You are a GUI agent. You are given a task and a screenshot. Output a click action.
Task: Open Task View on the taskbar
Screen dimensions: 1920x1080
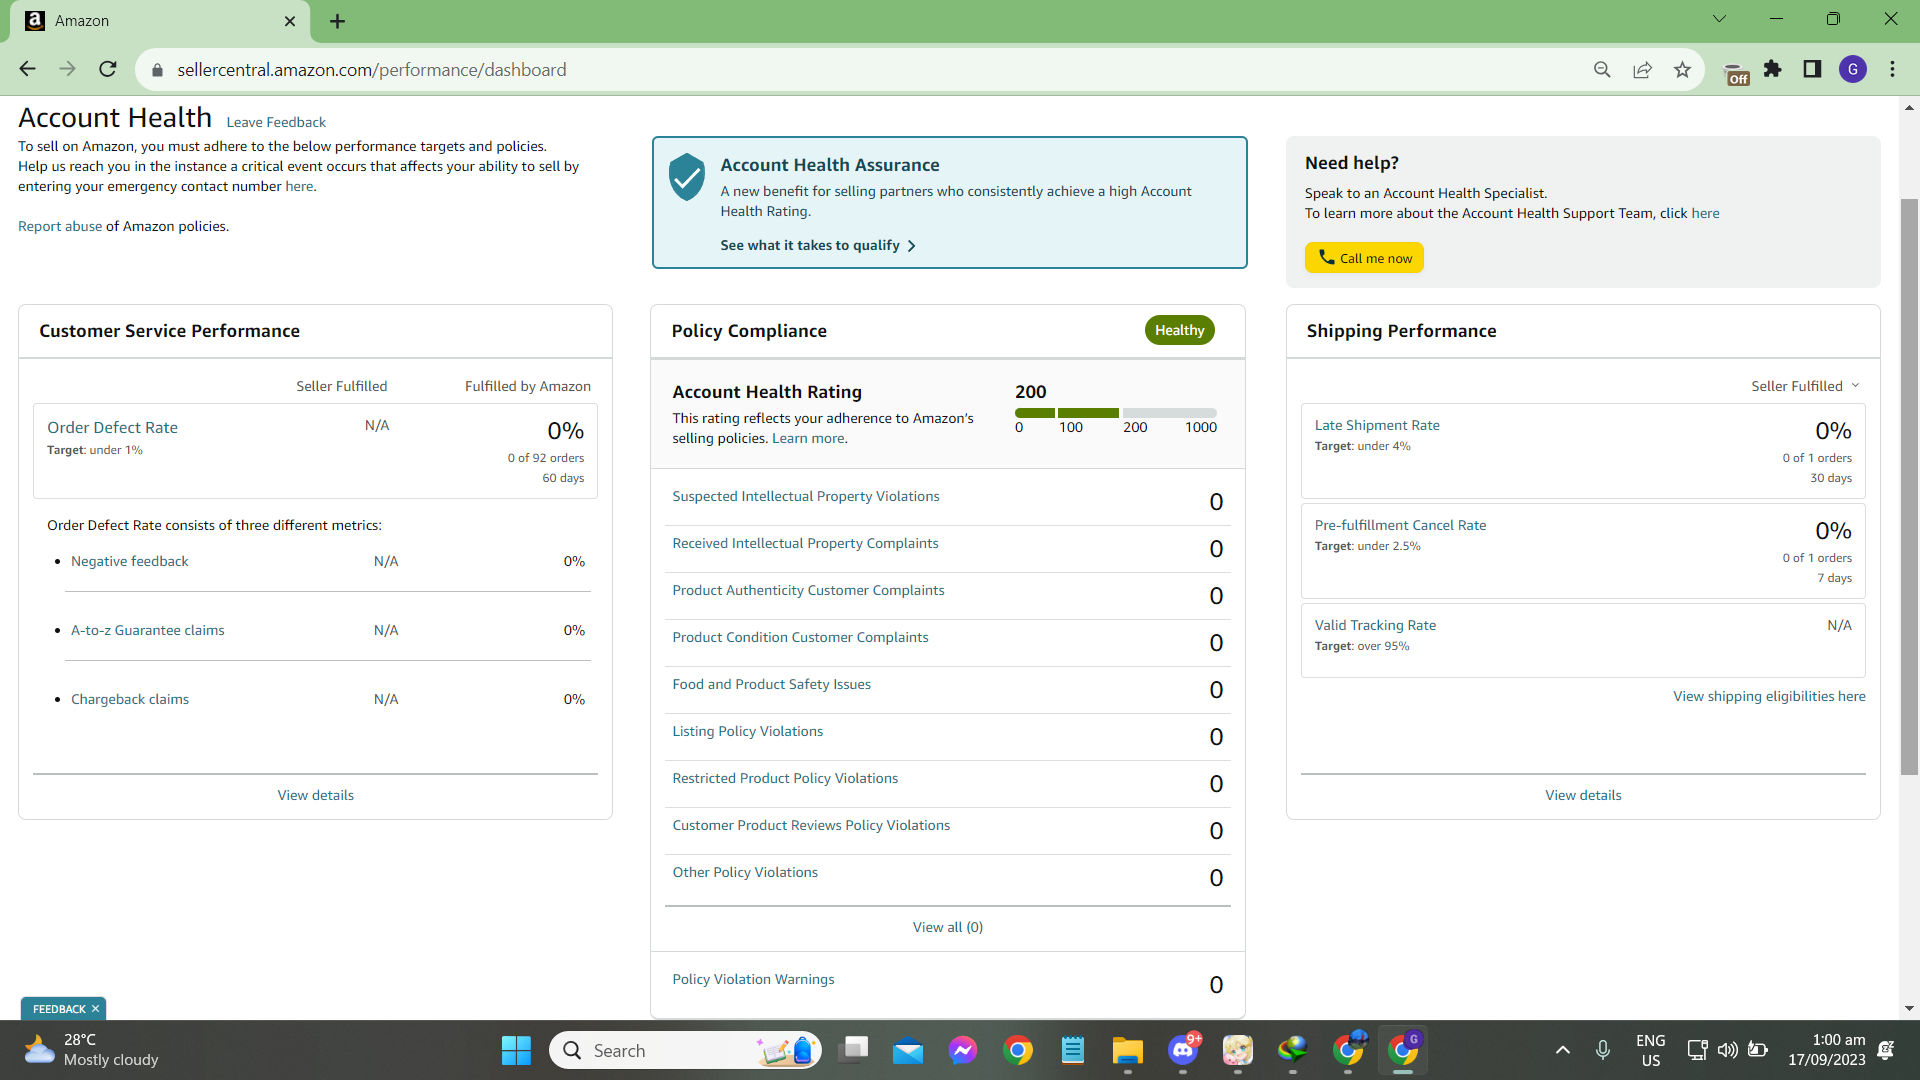click(x=853, y=1050)
